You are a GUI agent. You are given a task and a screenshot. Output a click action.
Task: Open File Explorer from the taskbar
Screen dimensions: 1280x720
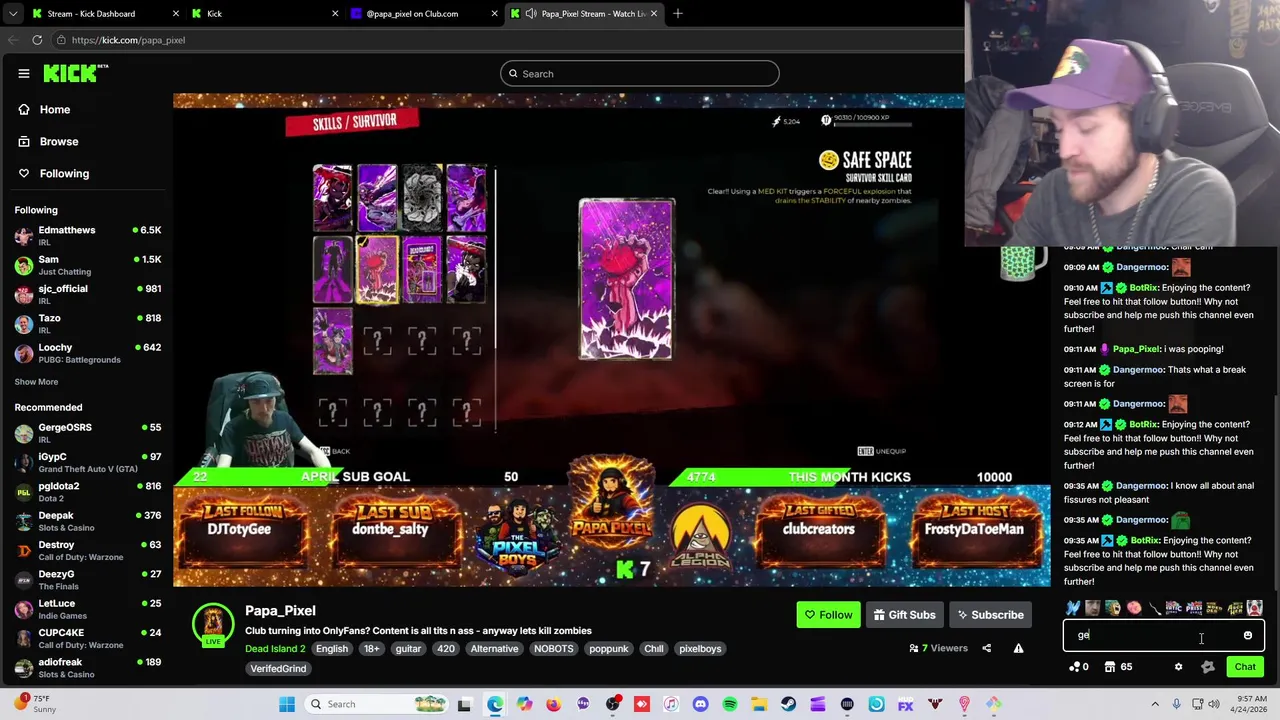759,704
